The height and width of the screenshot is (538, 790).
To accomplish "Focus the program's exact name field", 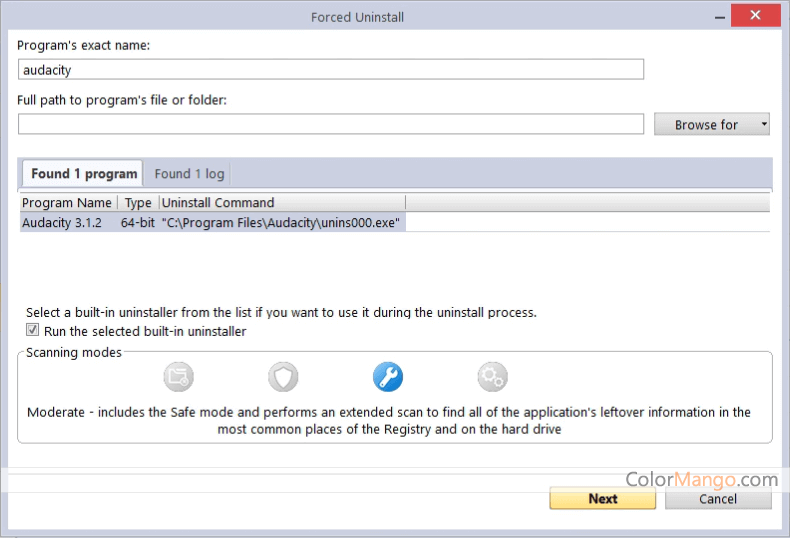I will 330,70.
